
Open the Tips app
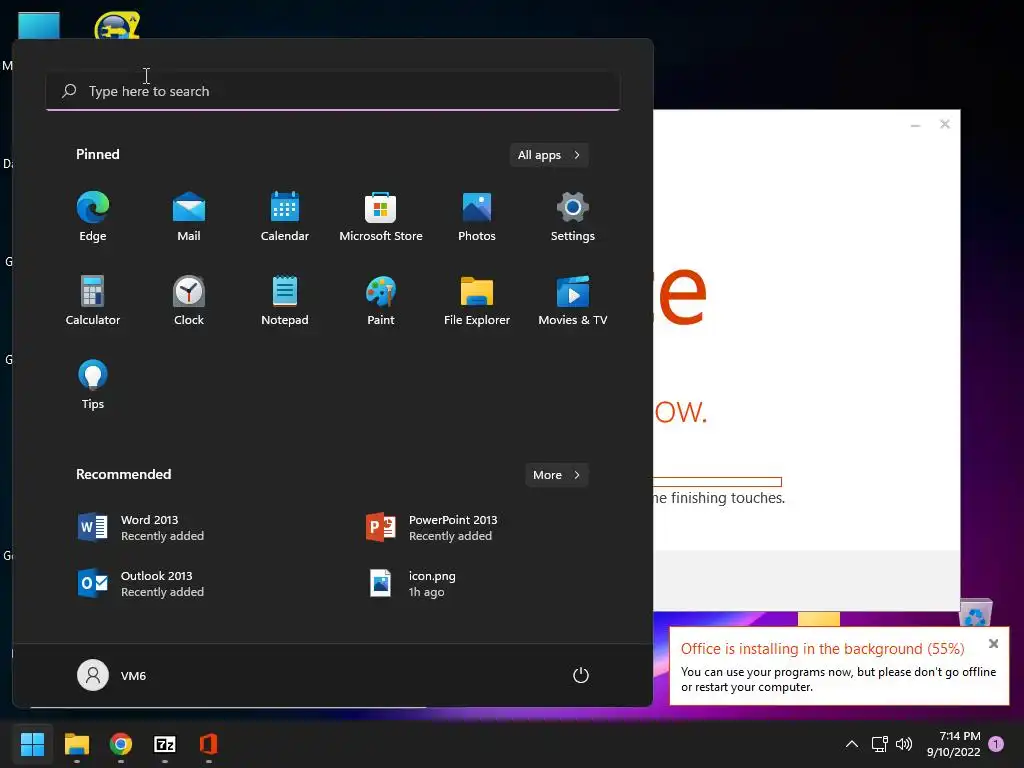coord(93,385)
